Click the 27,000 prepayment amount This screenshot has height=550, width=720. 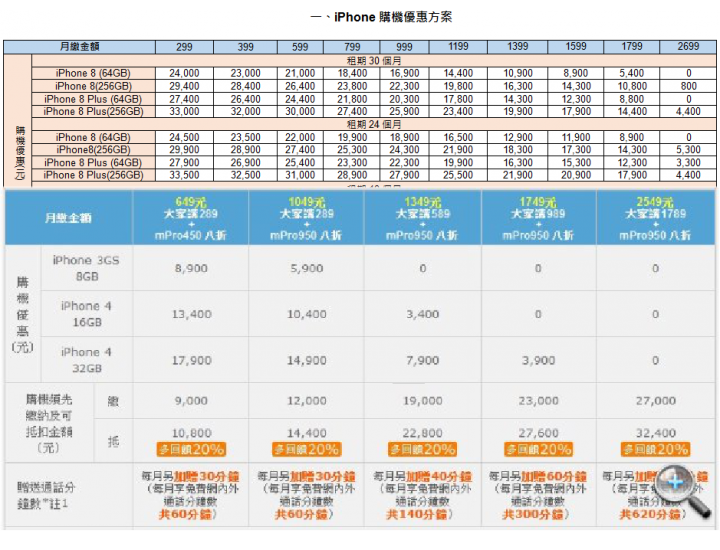click(655, 401)
